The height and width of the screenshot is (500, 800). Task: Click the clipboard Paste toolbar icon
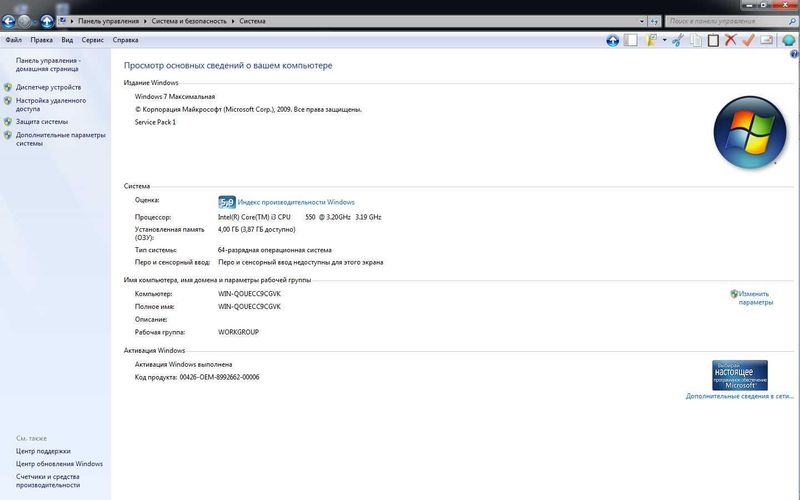pos(713,40)
